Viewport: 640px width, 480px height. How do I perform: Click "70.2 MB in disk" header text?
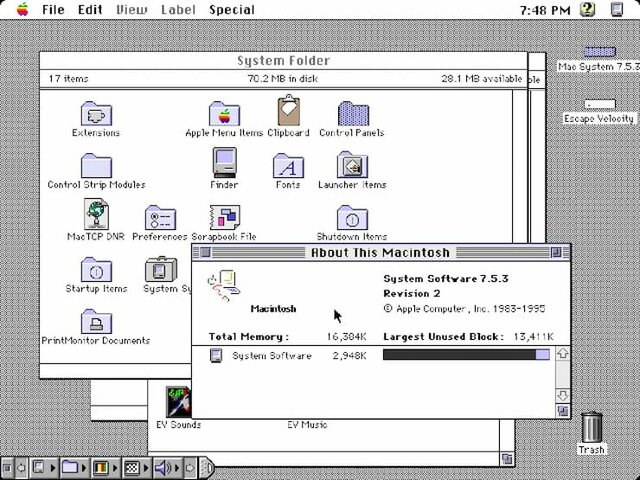[282, 78]
